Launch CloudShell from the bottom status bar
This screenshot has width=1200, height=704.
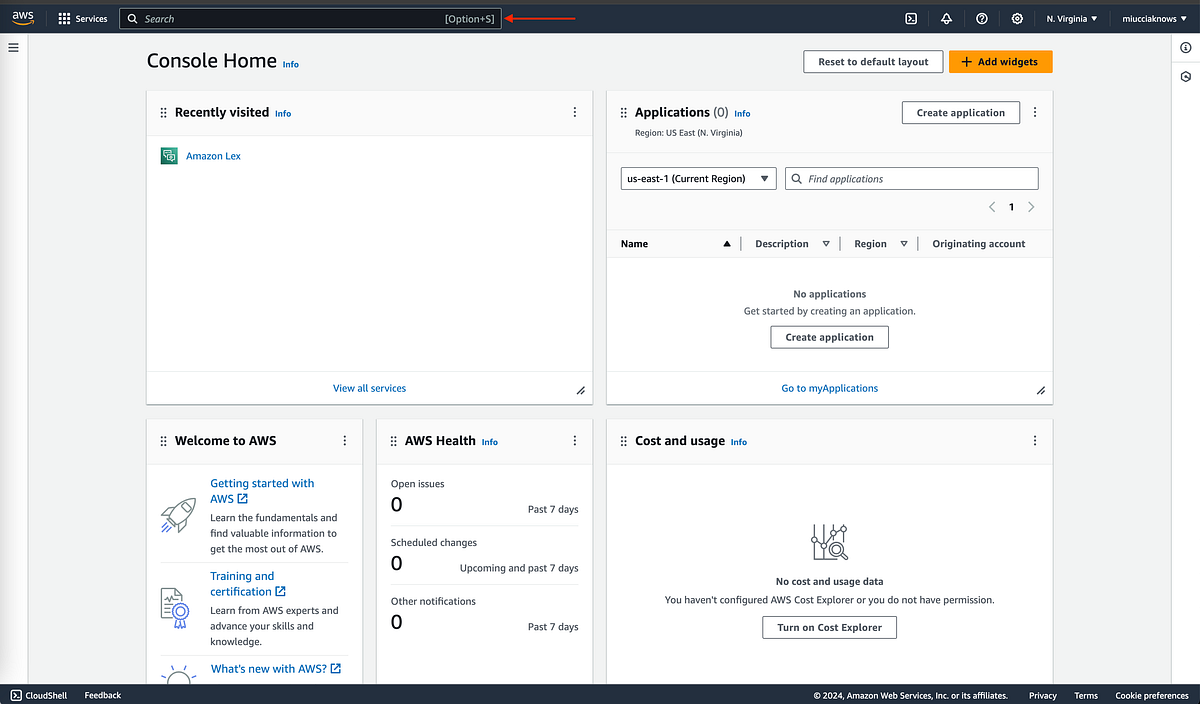(x=38, y=695)
